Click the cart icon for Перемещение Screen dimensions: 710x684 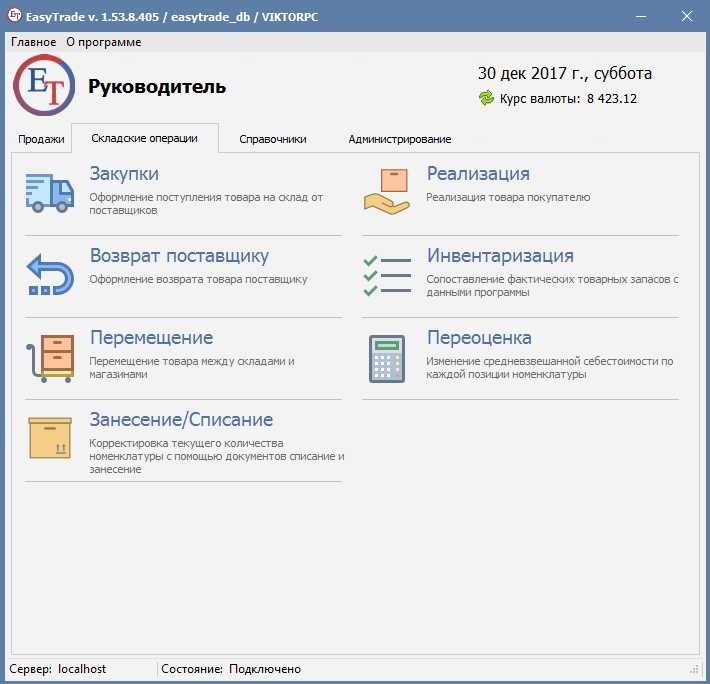click(50, 358)
